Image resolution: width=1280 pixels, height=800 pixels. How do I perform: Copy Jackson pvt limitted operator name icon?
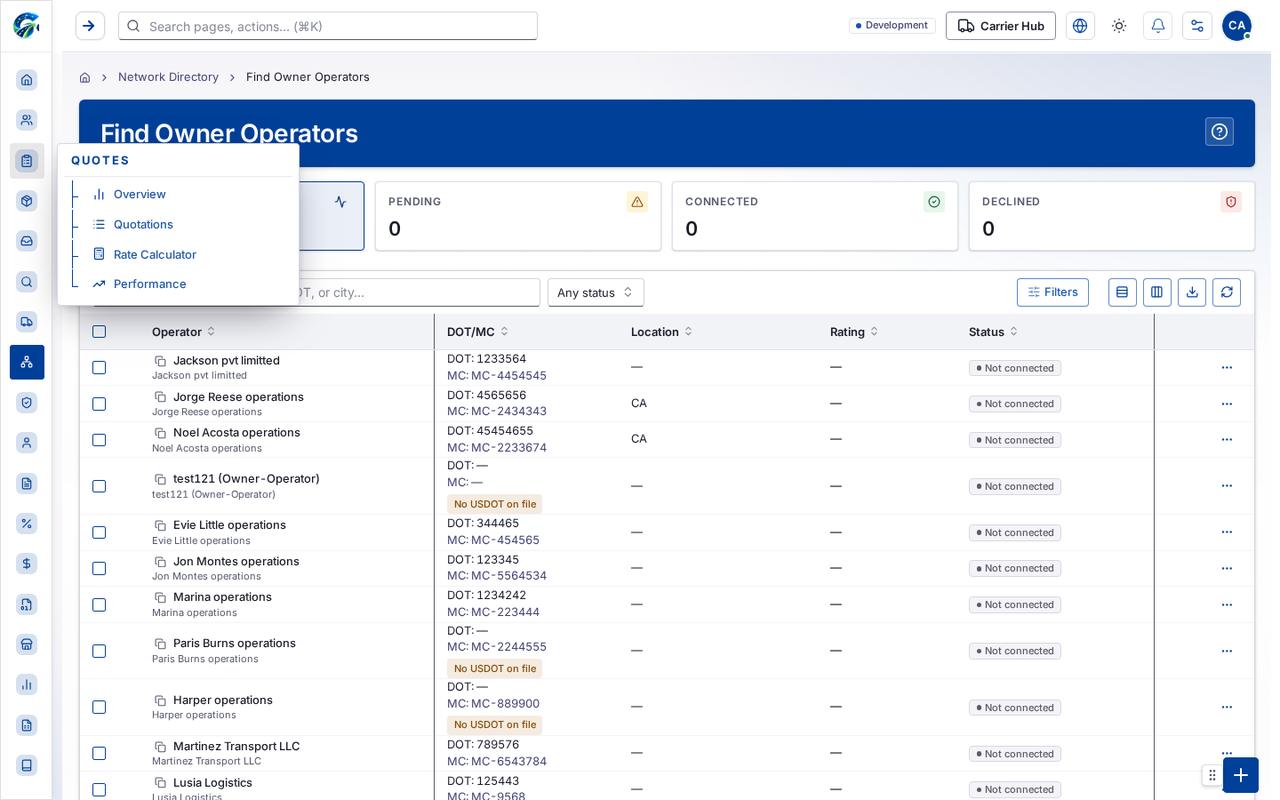(x=160, y=361)
